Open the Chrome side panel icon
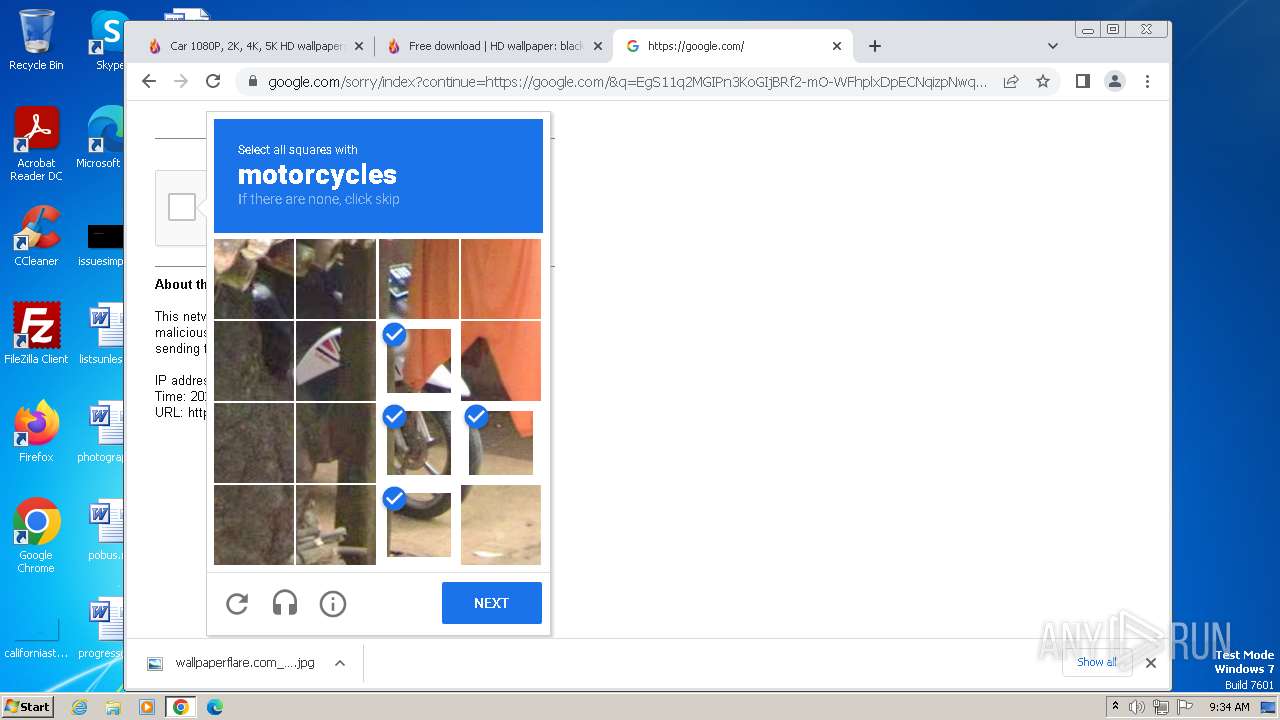The image size is (1280, 720). click(x=1083, y=82)
